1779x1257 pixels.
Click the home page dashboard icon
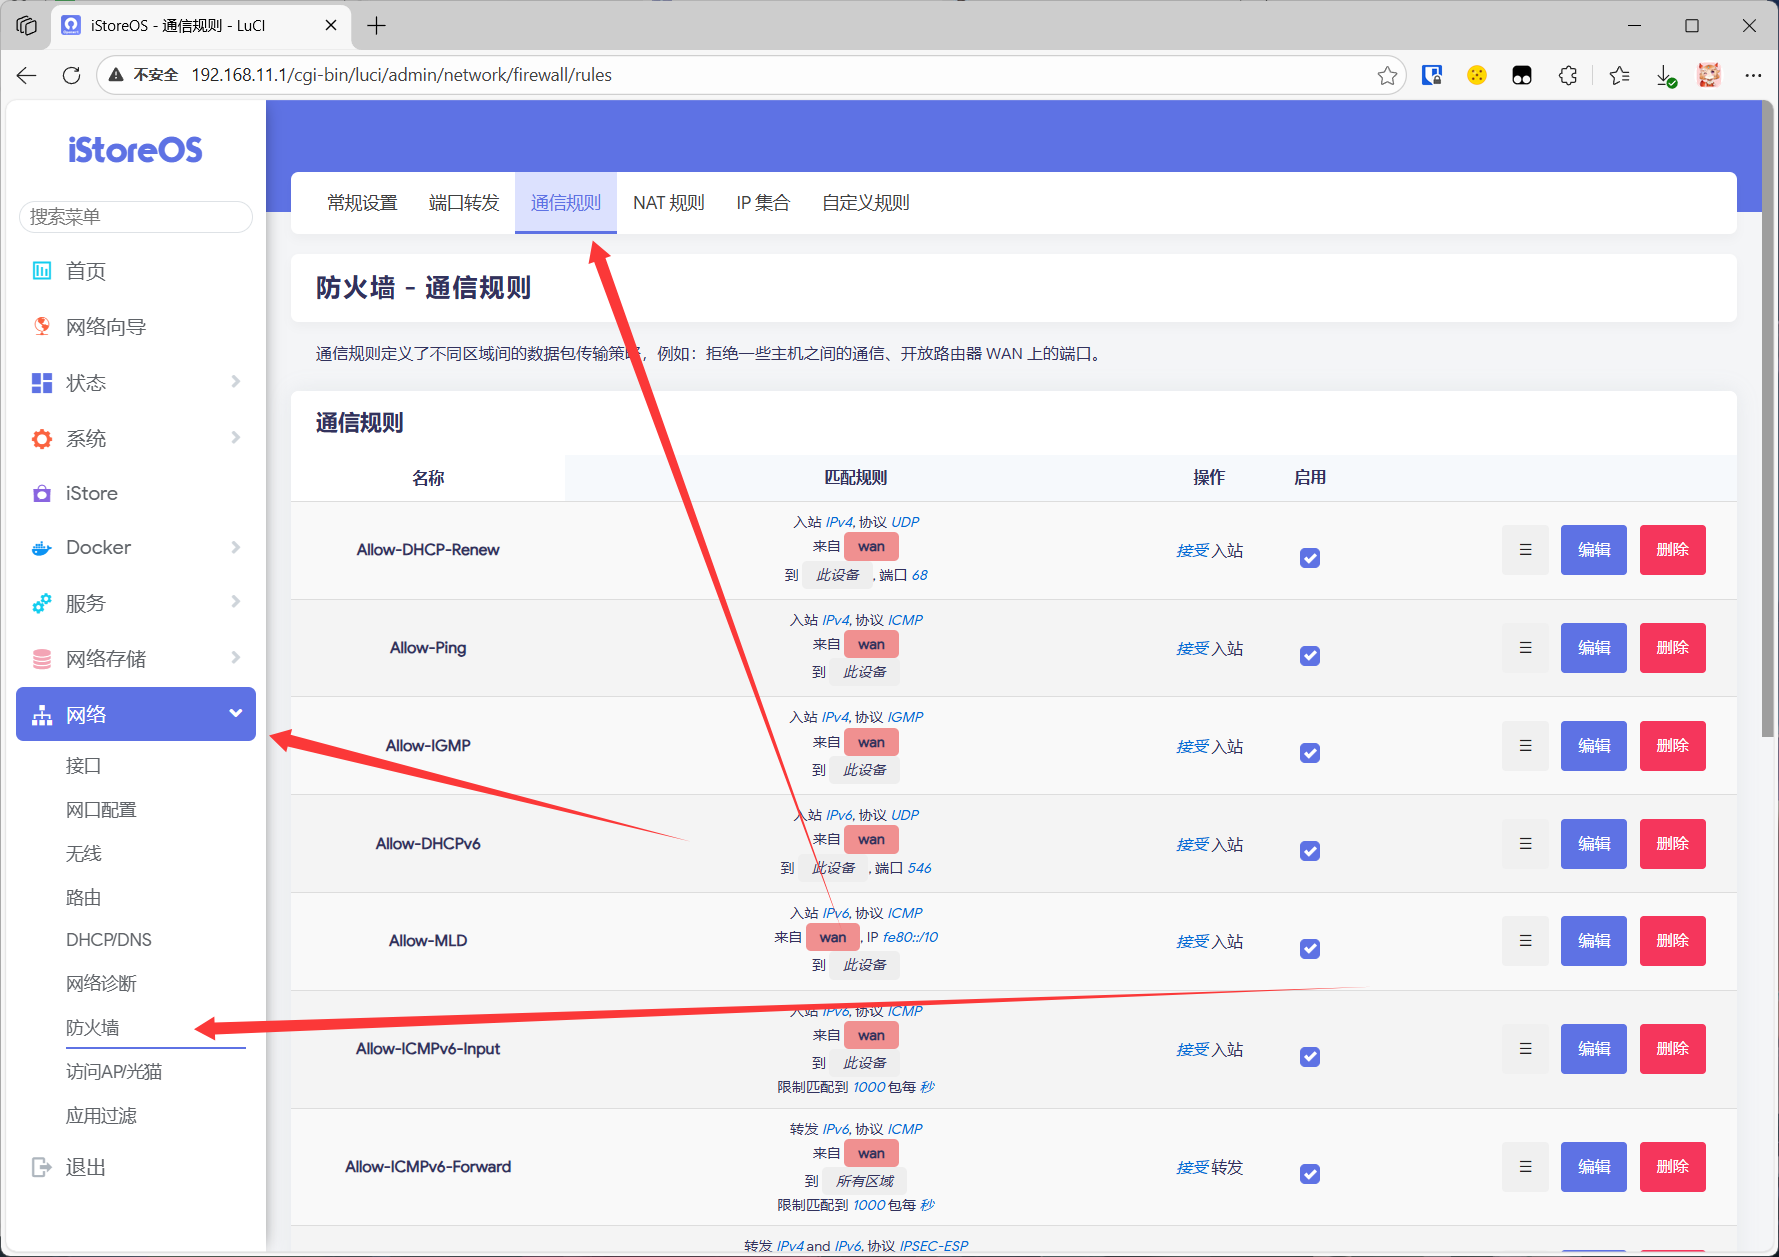pyautogui.click(x=42, y=271)
